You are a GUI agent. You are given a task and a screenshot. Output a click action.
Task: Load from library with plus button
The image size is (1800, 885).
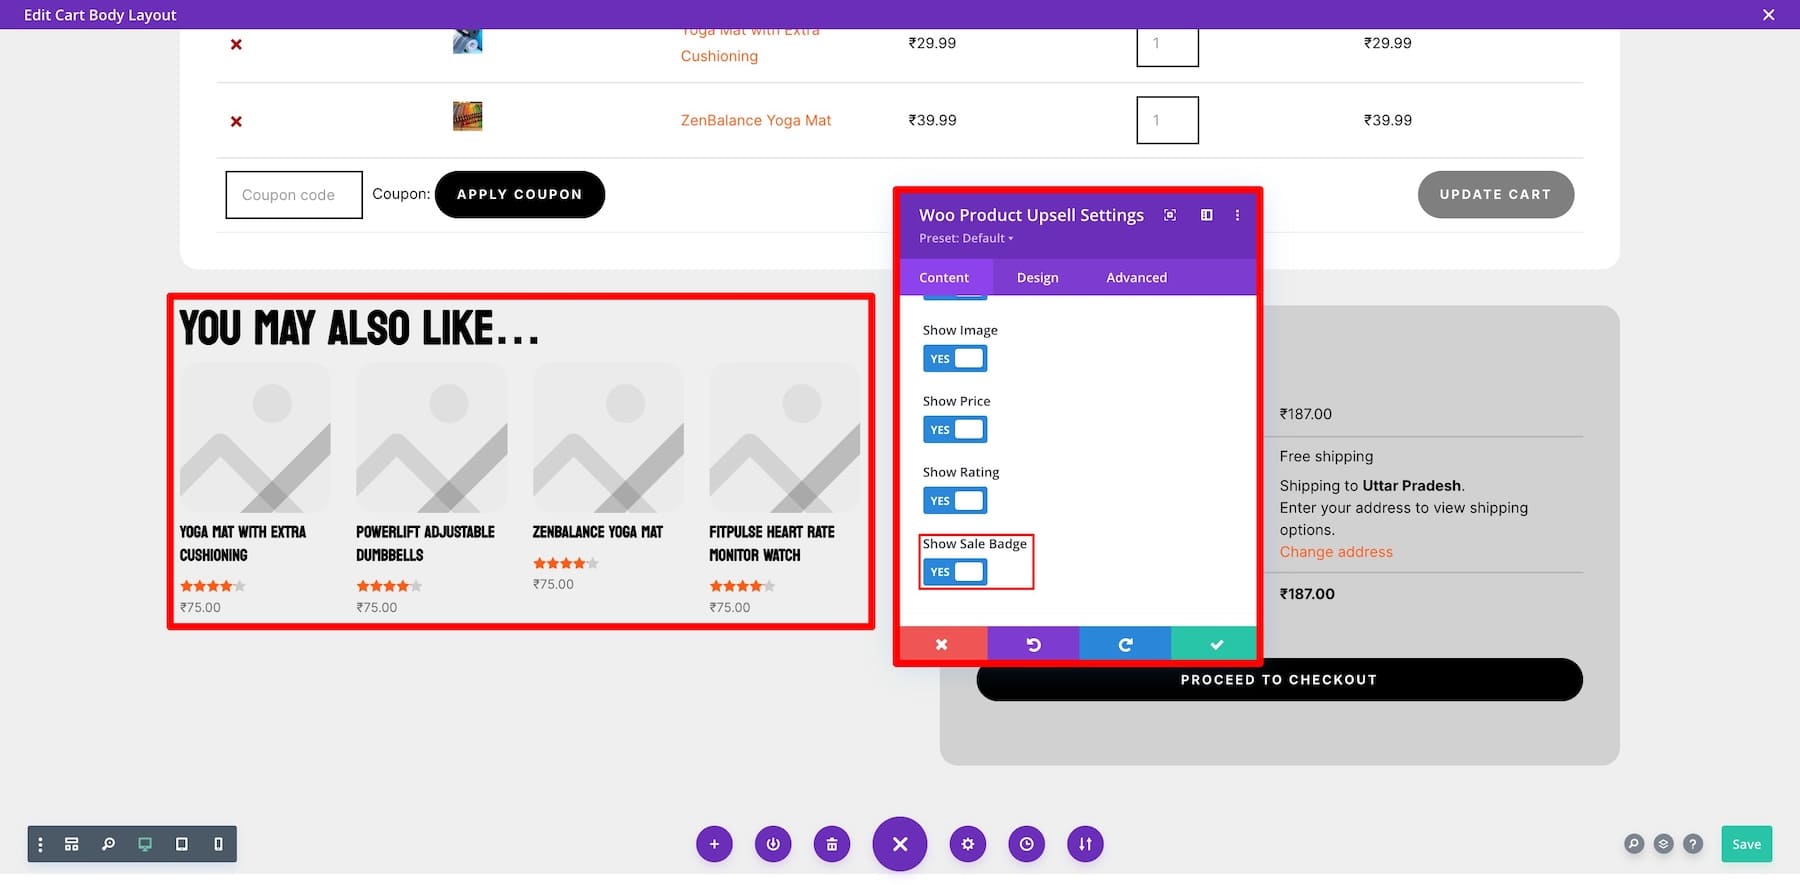714,844
